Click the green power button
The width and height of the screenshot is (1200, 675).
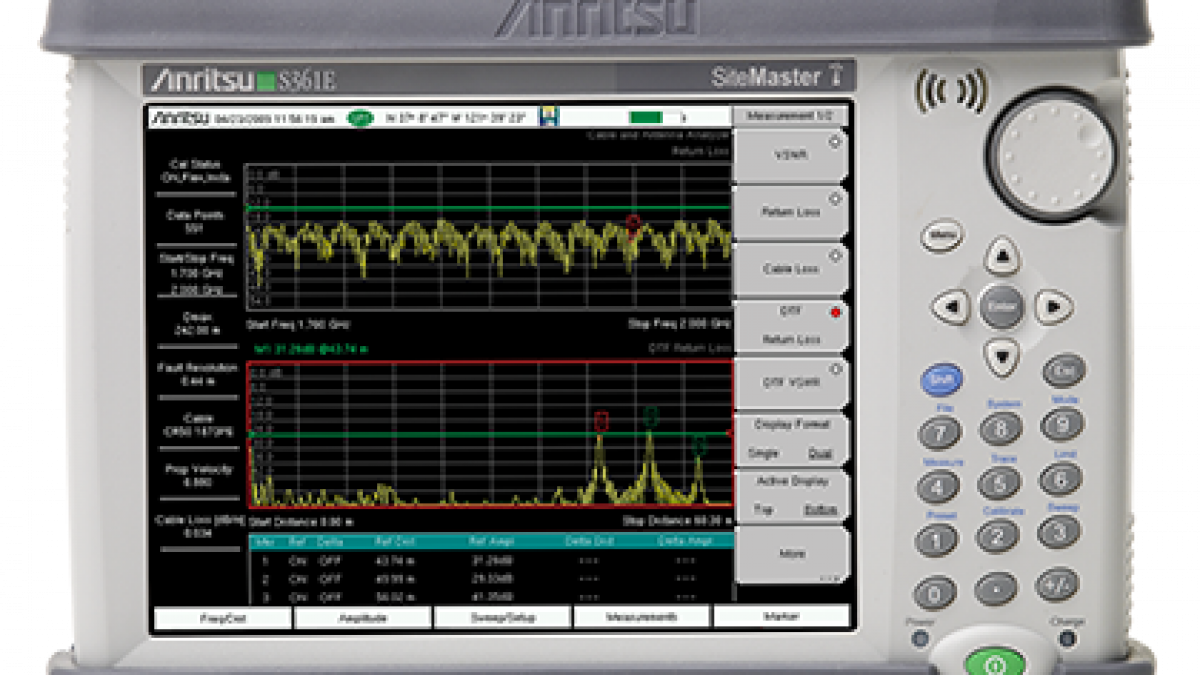tap(994, 662)
